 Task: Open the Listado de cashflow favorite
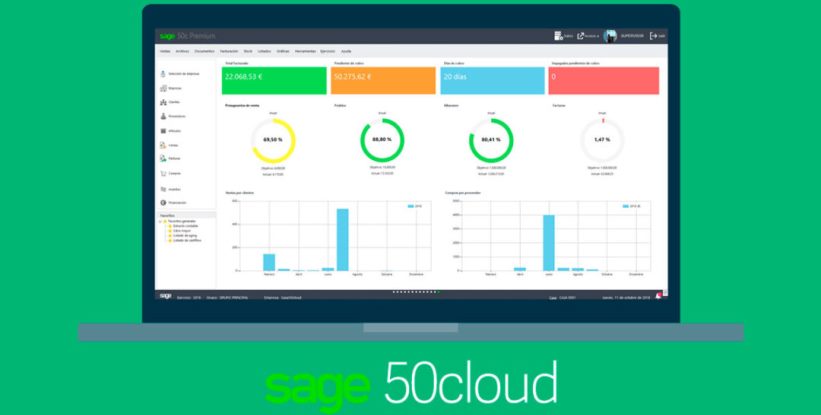184,240
